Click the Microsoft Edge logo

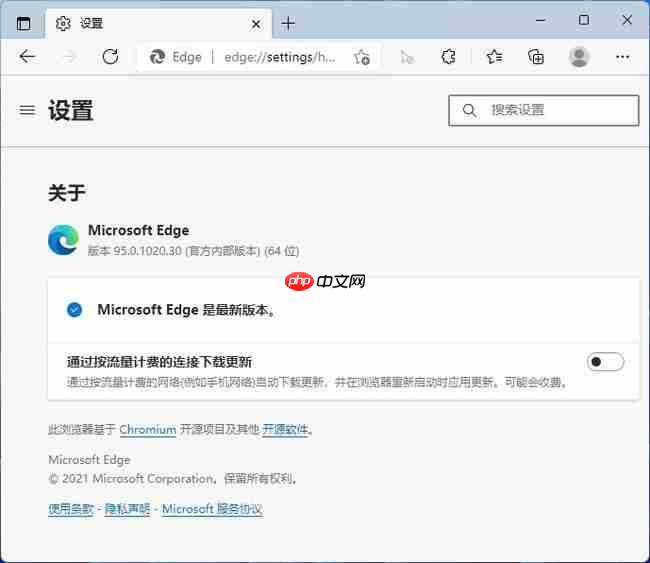(63, 240)
